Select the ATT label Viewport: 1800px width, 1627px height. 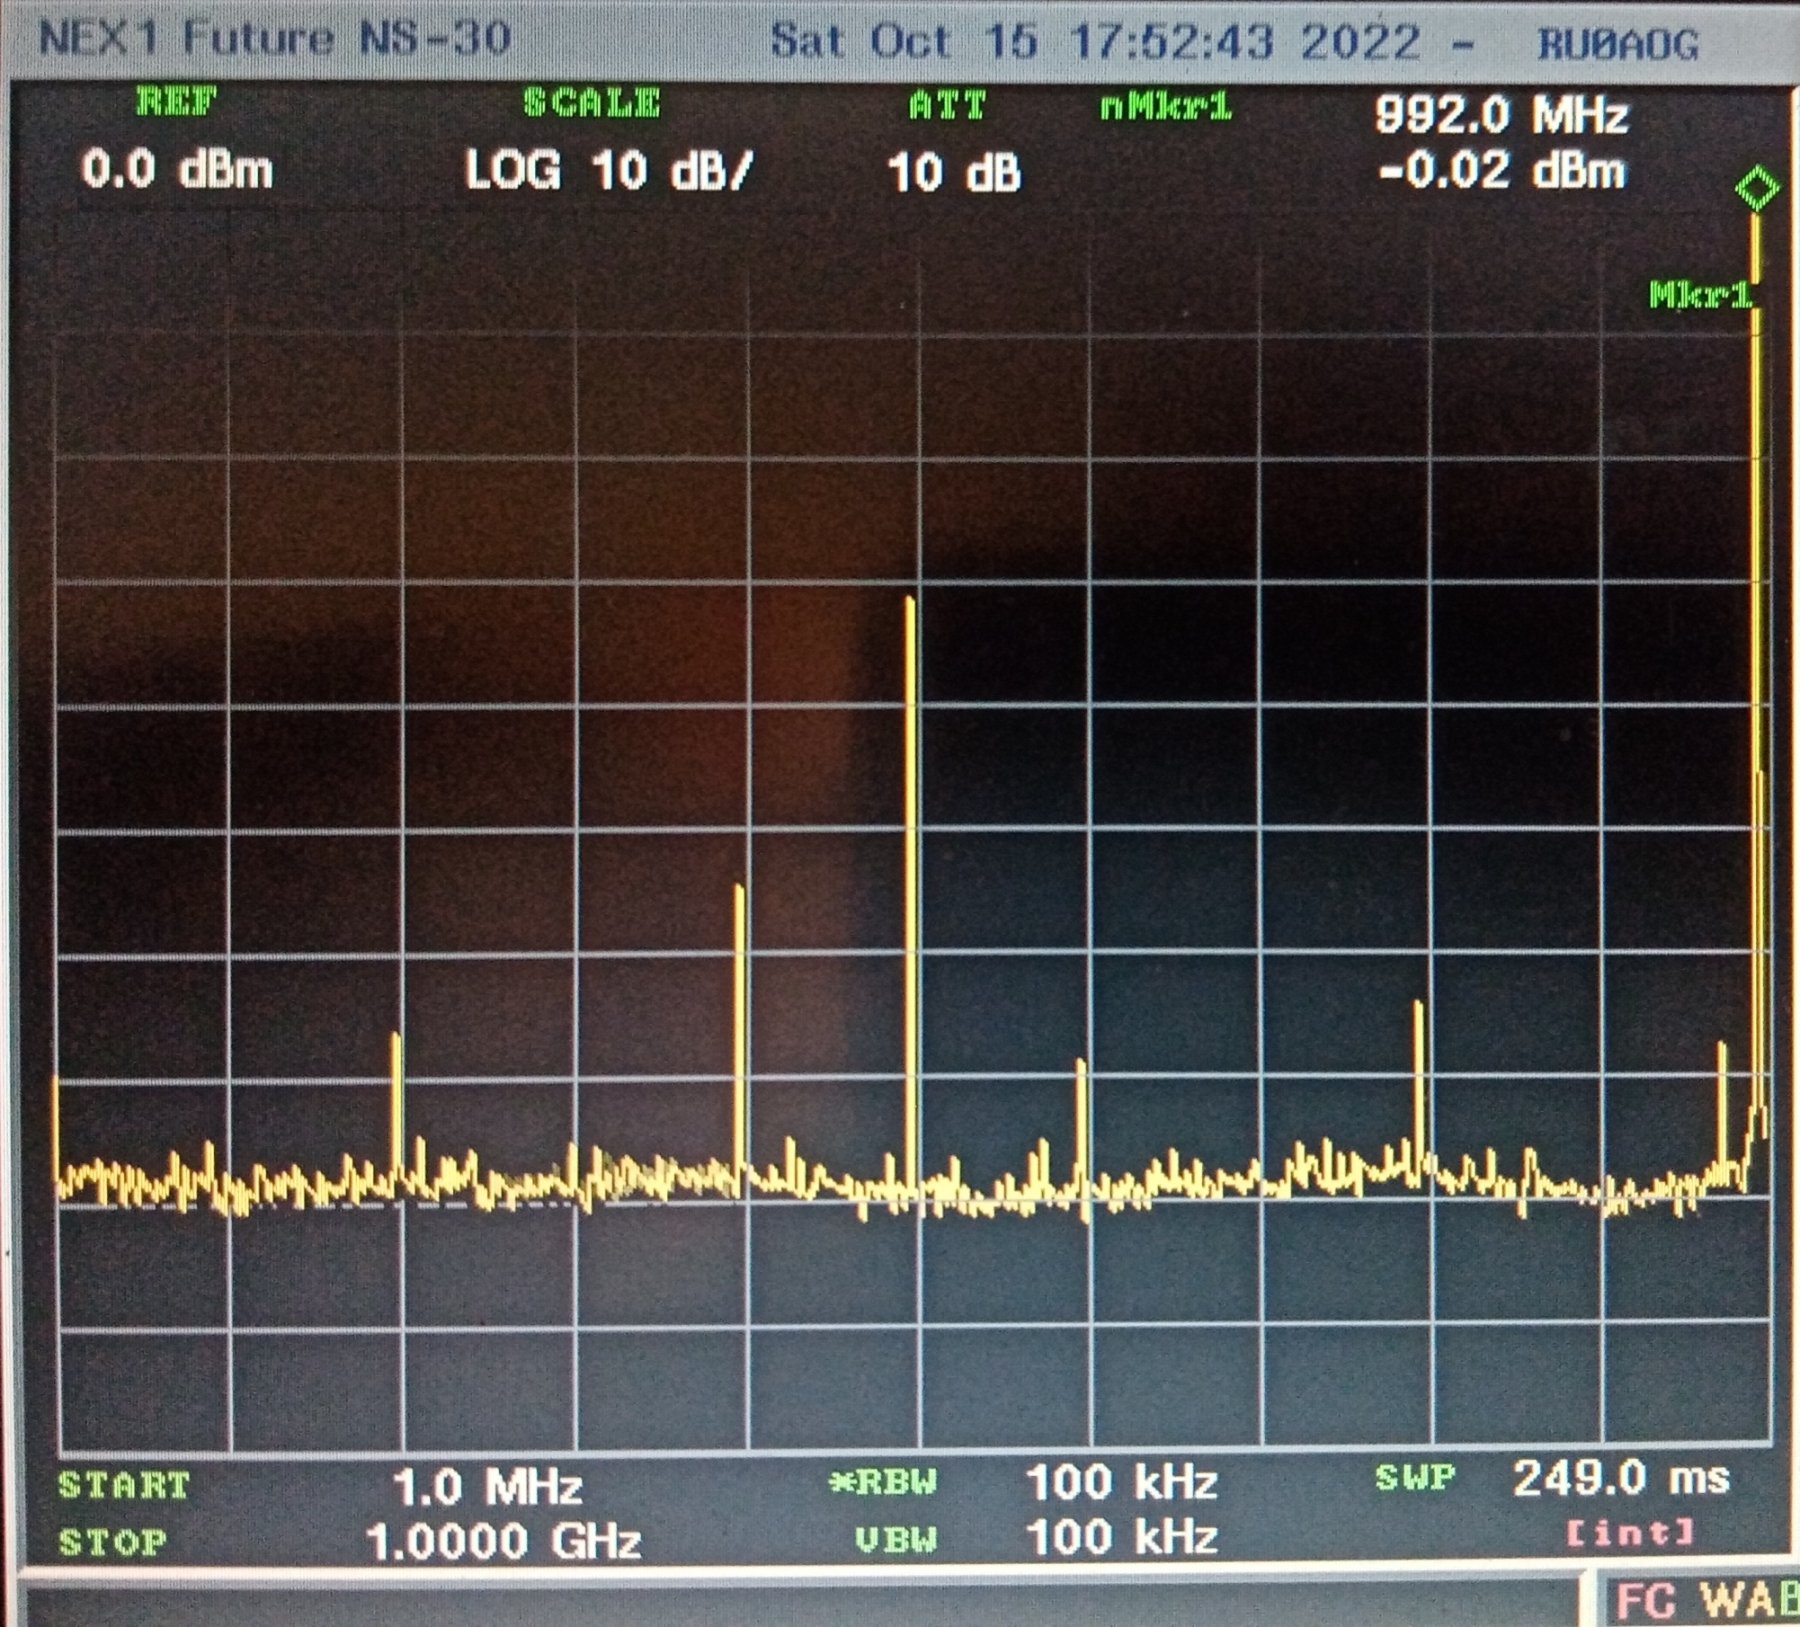pos(947,106)
